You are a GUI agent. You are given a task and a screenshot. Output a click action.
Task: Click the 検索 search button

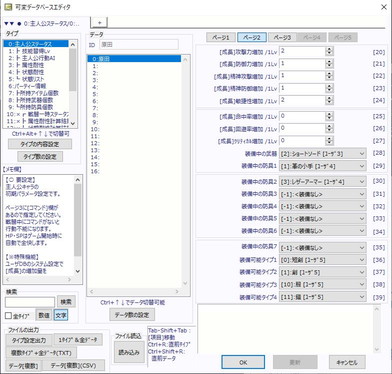tap(66, 302)
